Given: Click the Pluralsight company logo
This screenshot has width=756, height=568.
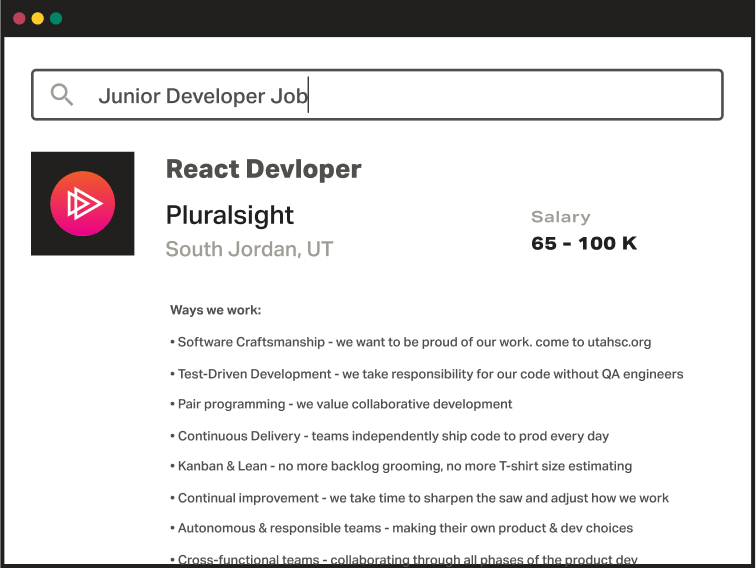Looking at the screenshot, I should point(82,203).
